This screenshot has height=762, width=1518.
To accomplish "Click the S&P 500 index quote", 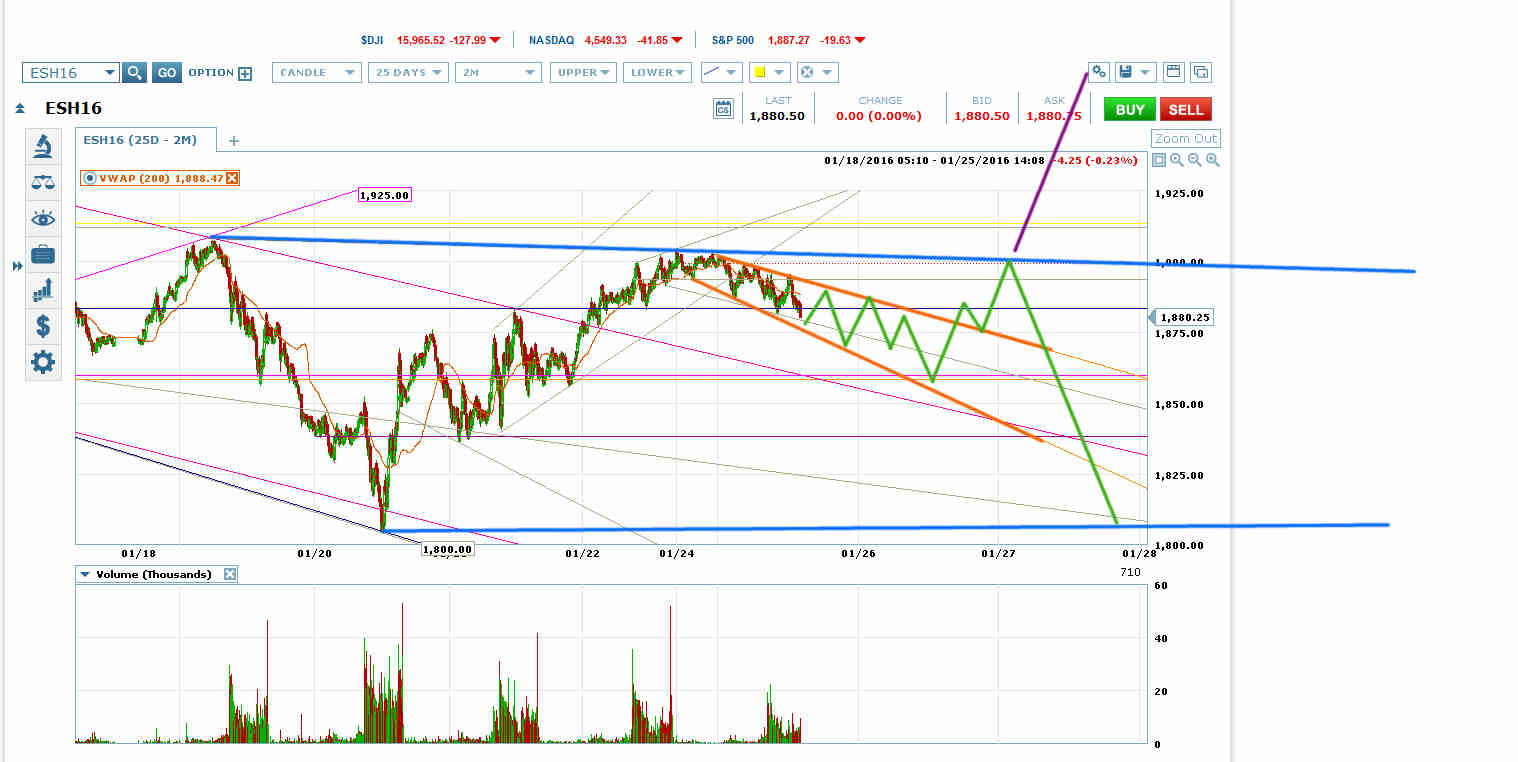I will (787, 40).
